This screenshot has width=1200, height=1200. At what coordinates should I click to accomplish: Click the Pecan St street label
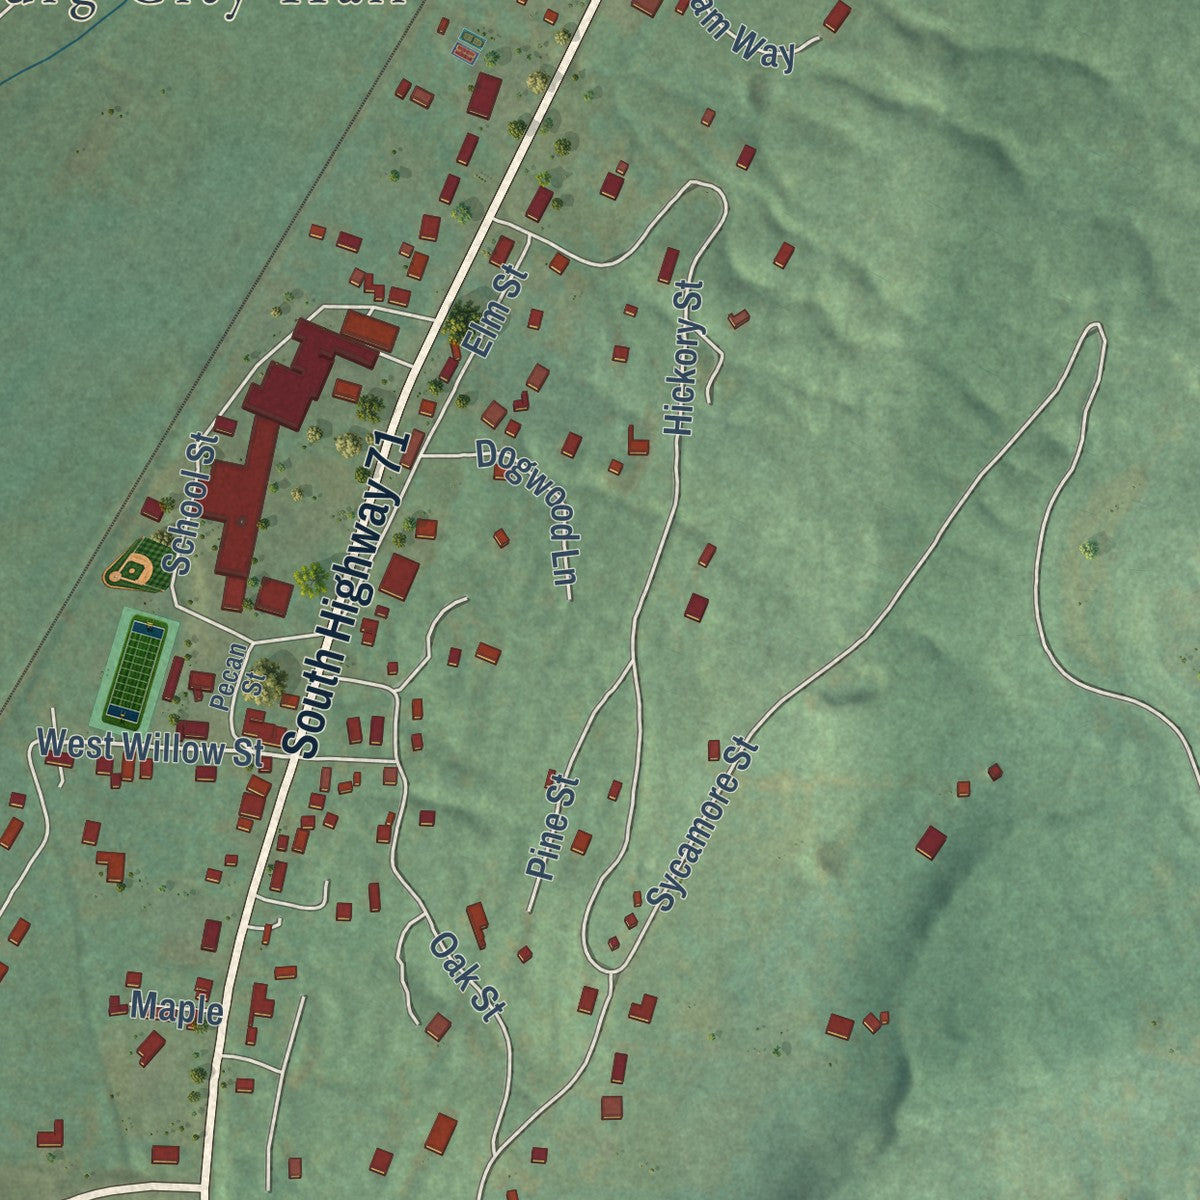click(239, 676)
